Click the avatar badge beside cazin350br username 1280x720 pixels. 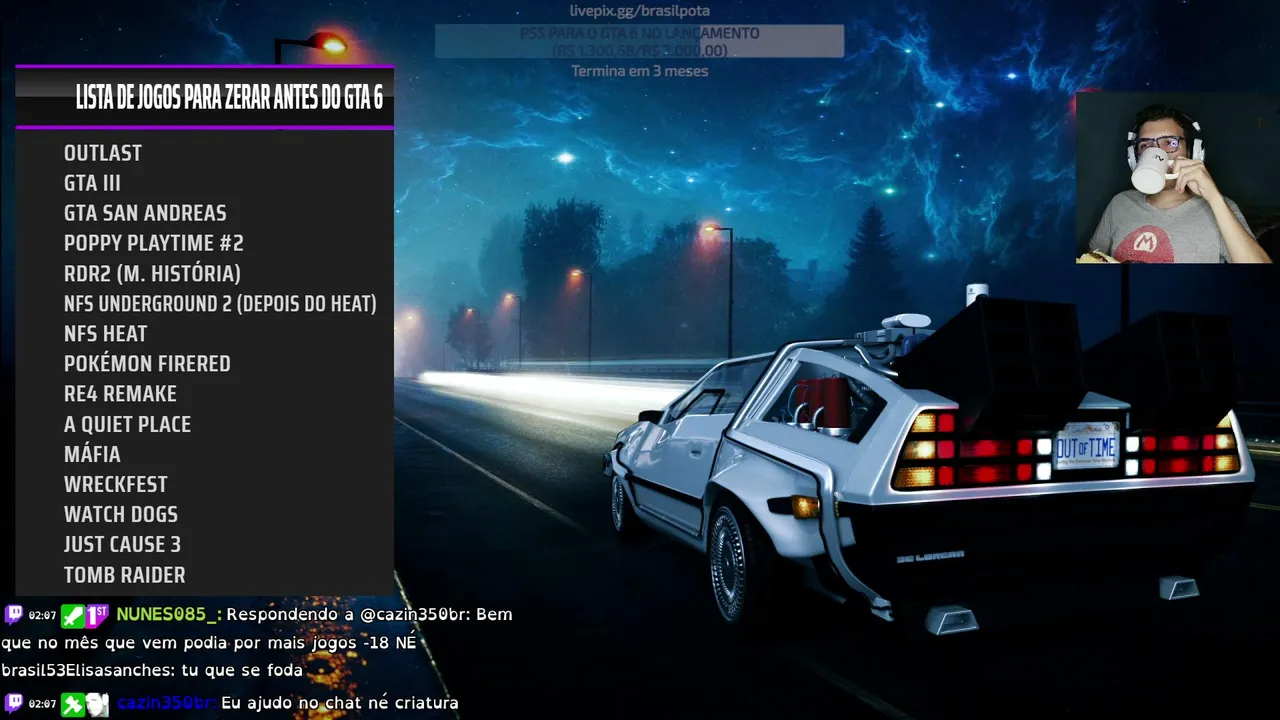(x=97, y=704)
